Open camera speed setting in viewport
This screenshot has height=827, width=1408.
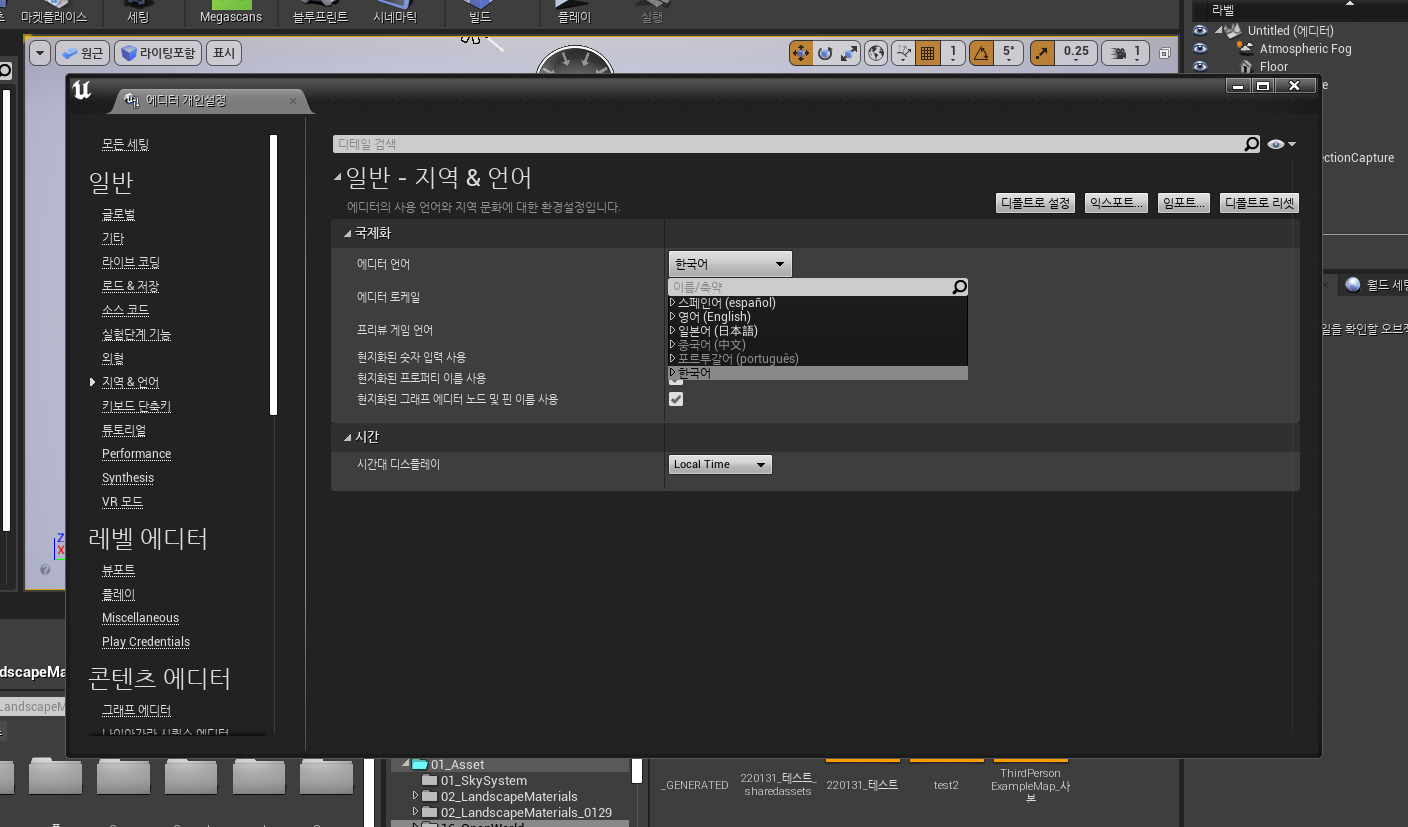point(1126,53)
